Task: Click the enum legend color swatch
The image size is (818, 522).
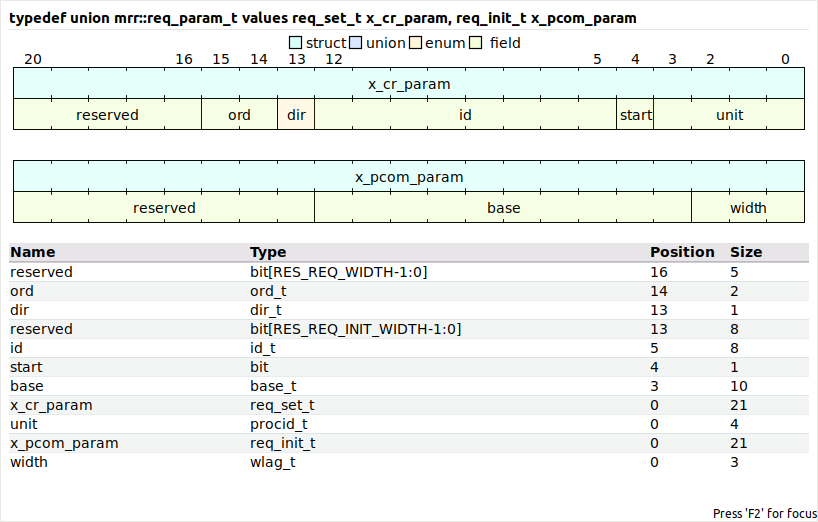Action: point(416,43)
